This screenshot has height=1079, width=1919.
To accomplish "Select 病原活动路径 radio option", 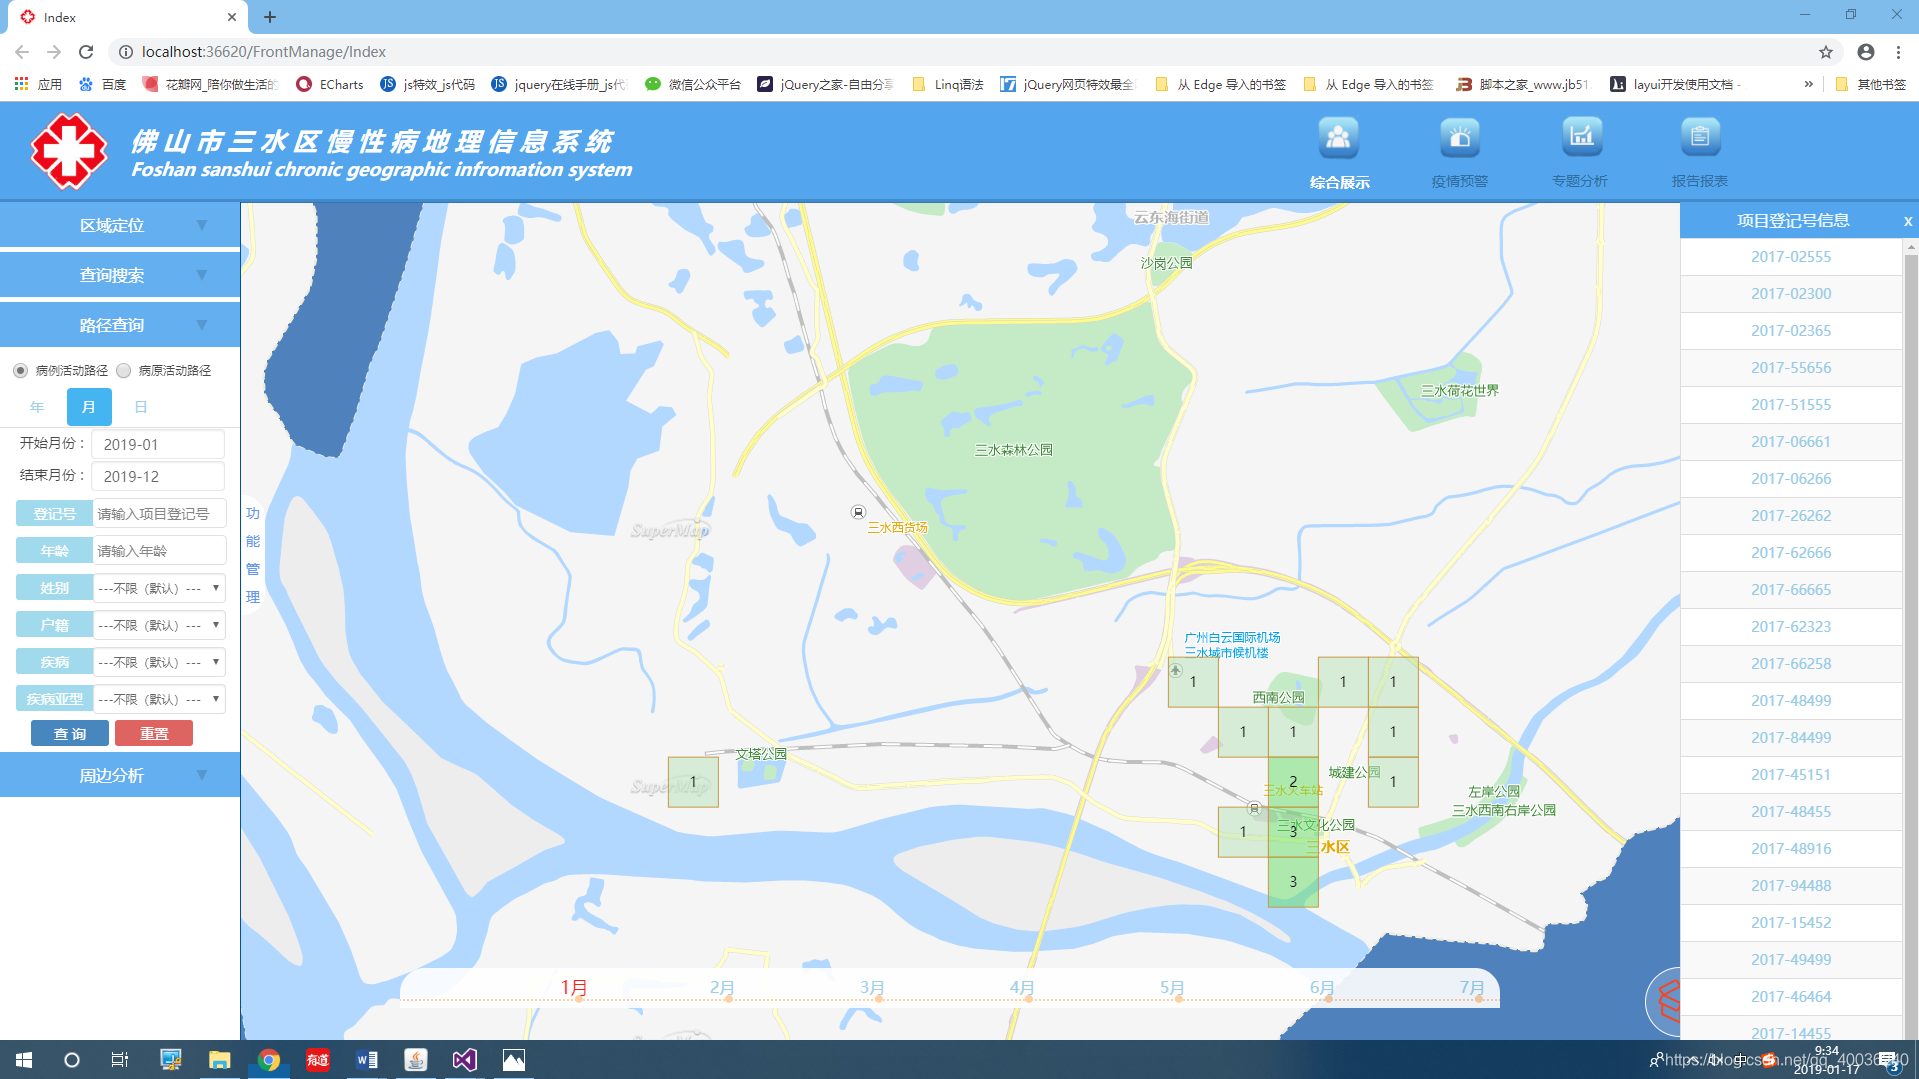I will click(x=124, y=371).
